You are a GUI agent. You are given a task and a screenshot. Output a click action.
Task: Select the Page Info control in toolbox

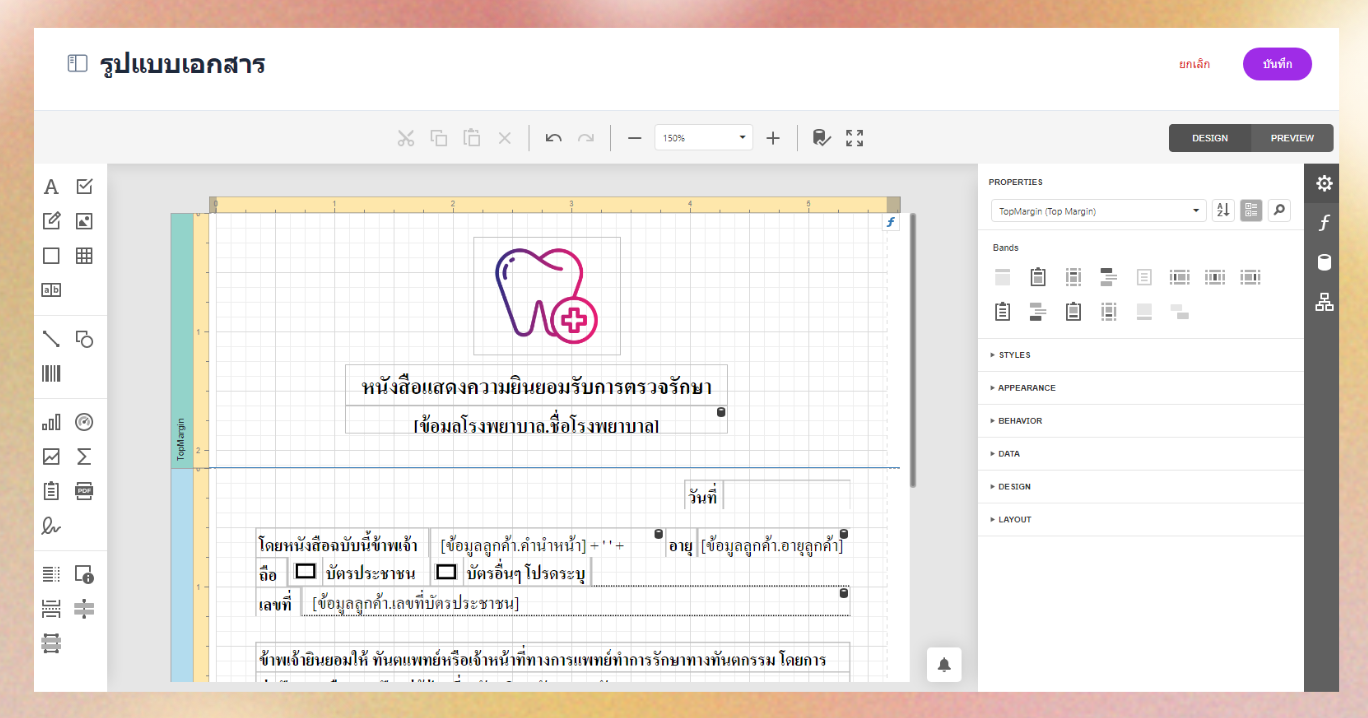click(x=84, y=574)
